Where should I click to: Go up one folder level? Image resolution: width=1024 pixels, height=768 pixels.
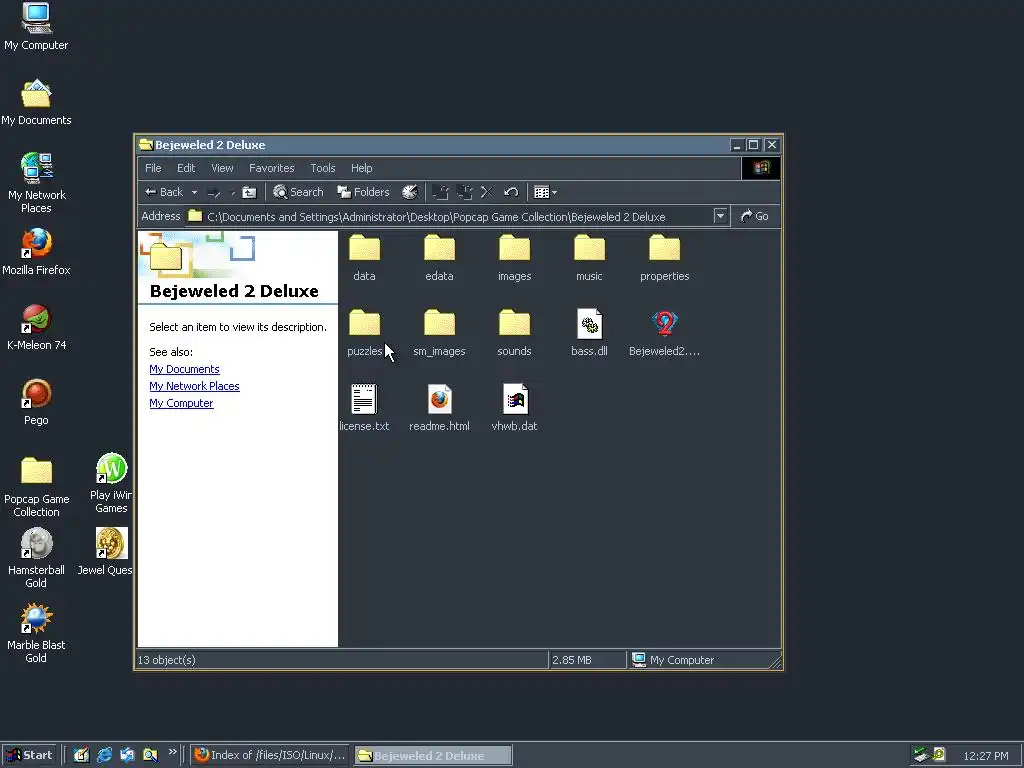click(x=249, y=192)
